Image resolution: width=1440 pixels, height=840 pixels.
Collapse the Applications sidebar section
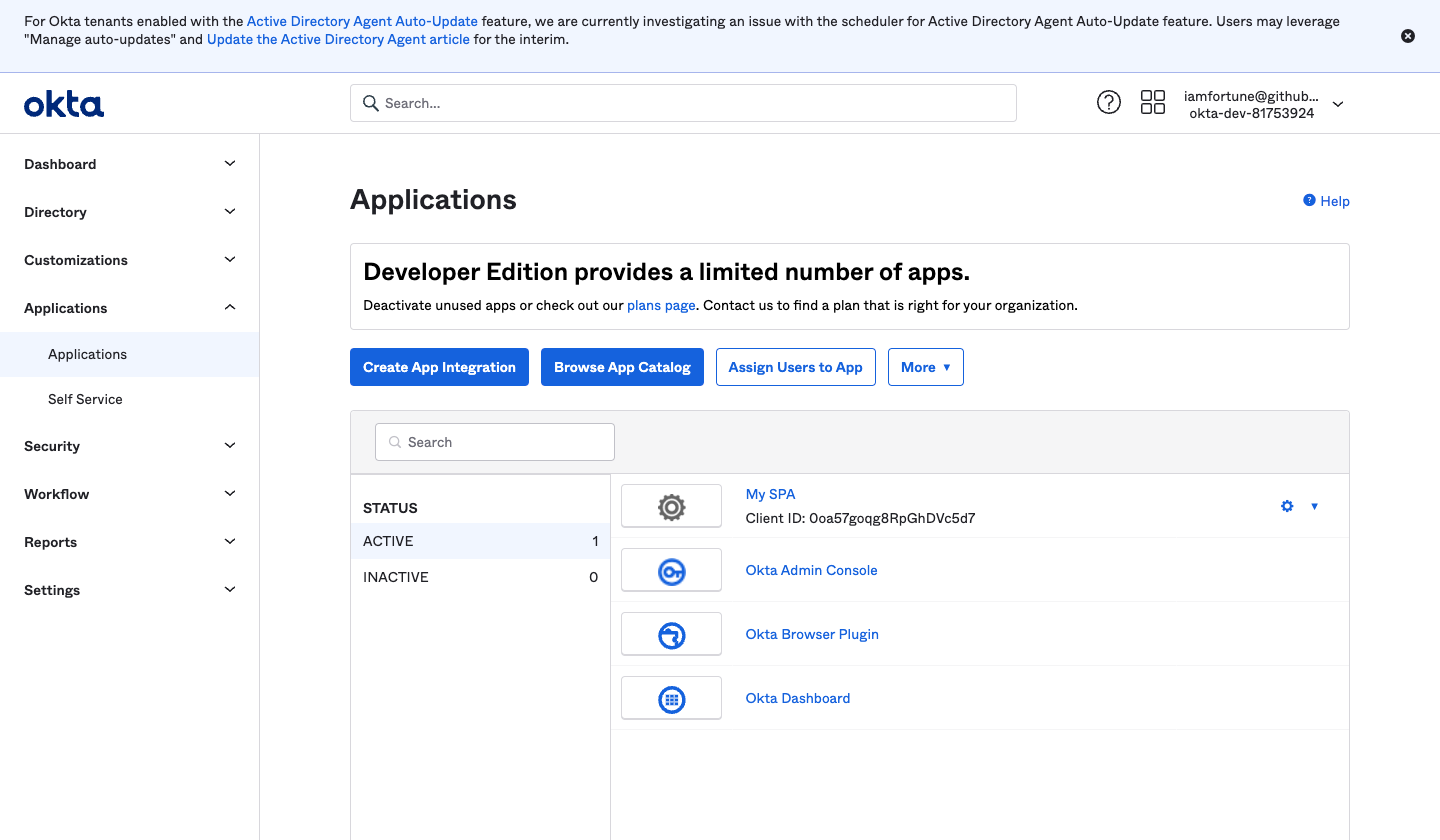pyautogui.click(x=129, y=307)
